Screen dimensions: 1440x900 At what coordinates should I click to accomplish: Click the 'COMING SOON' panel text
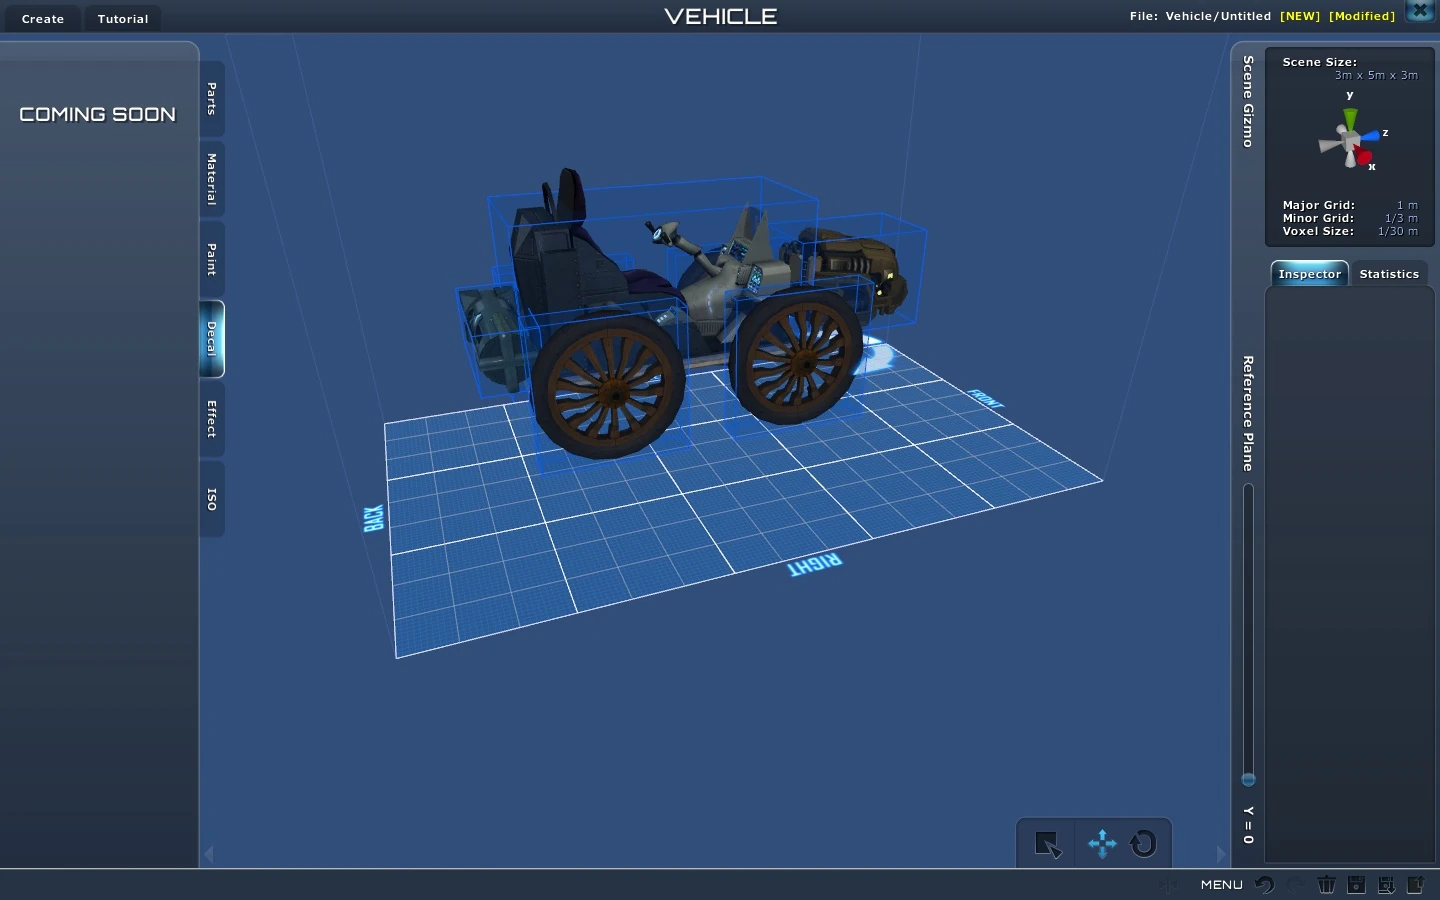coord(98,115)
